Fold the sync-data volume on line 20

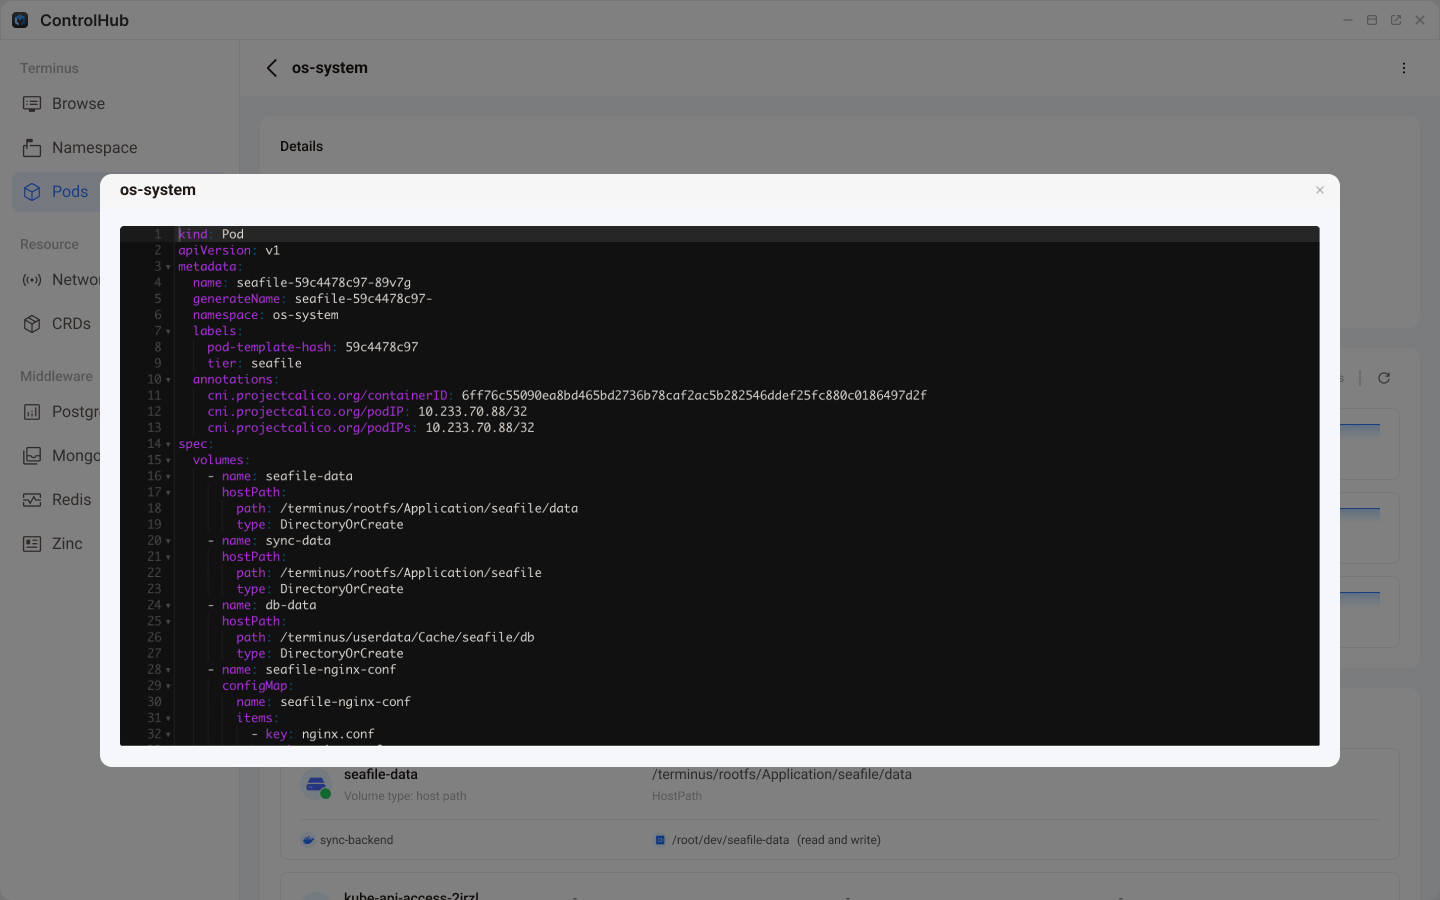pyautogui.click(x=168, y=541)
